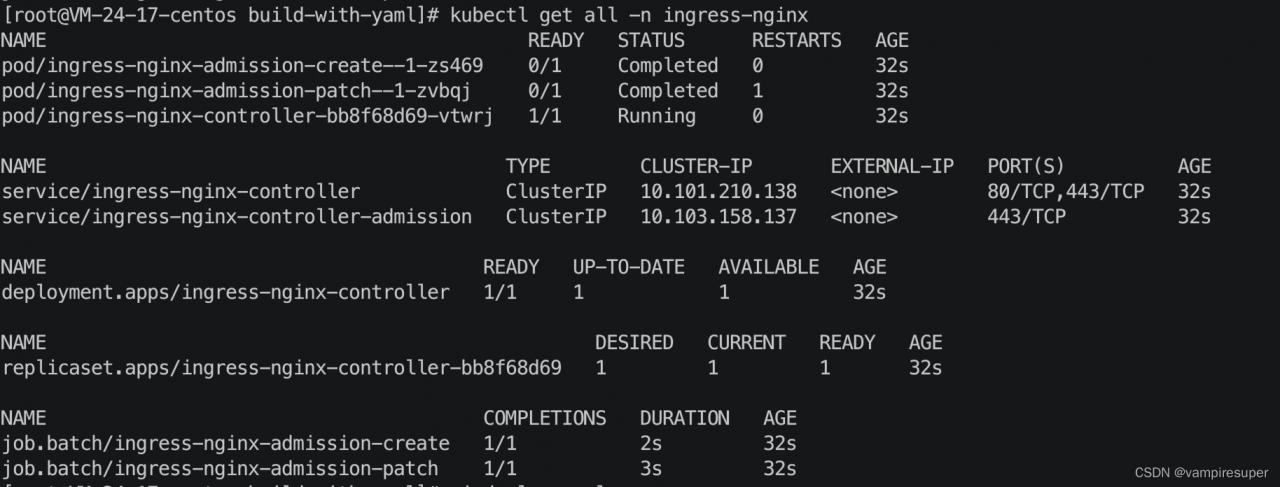Click the EXTERNAL-IP column header
Viewport: 1280px width, 487px height.
click(x=892, y=166)
